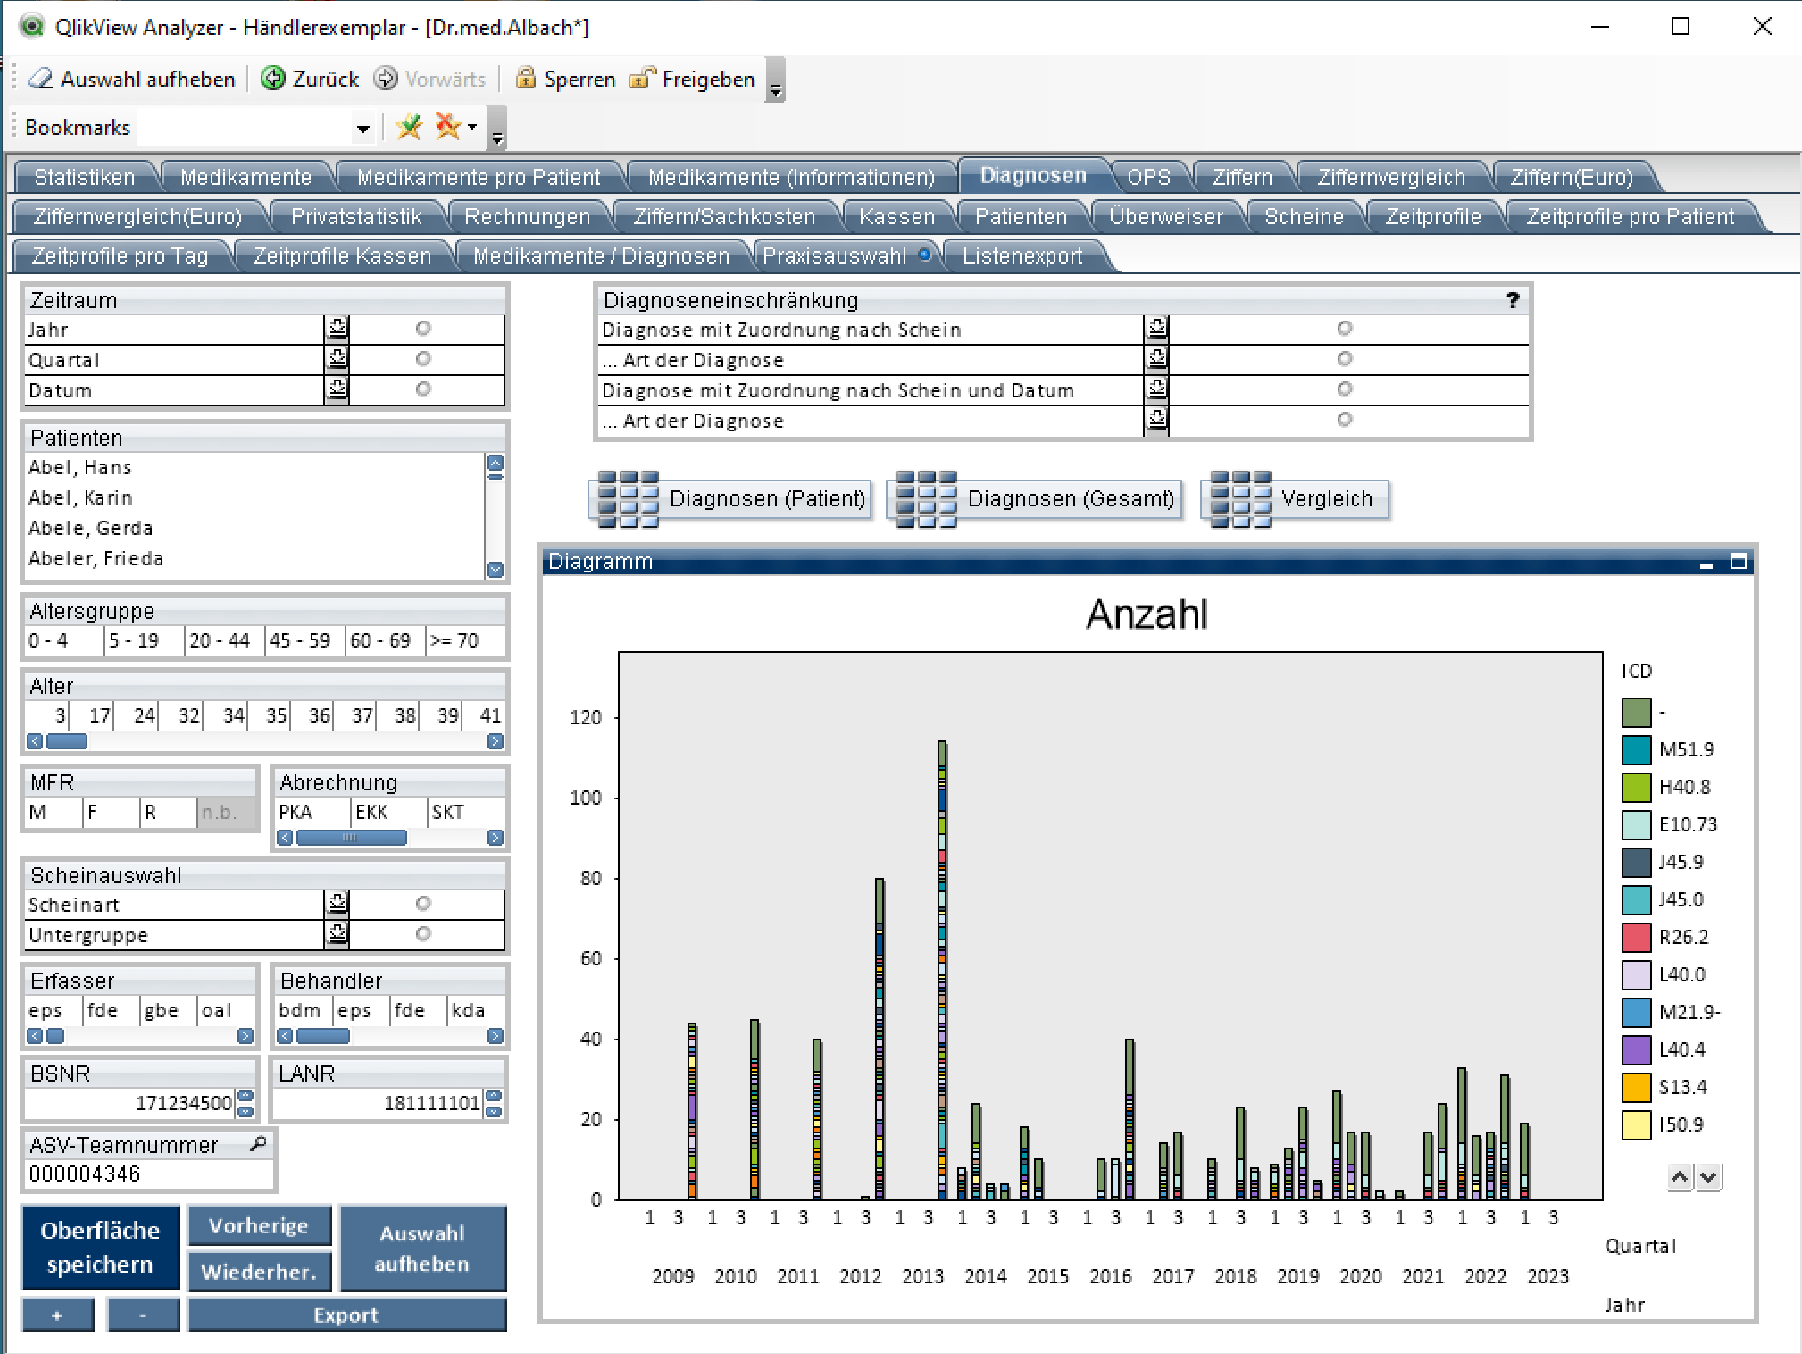Open search icon for ASV-Teamnummer
Screen dimensions: 1802x1354
pos(258,1144)
